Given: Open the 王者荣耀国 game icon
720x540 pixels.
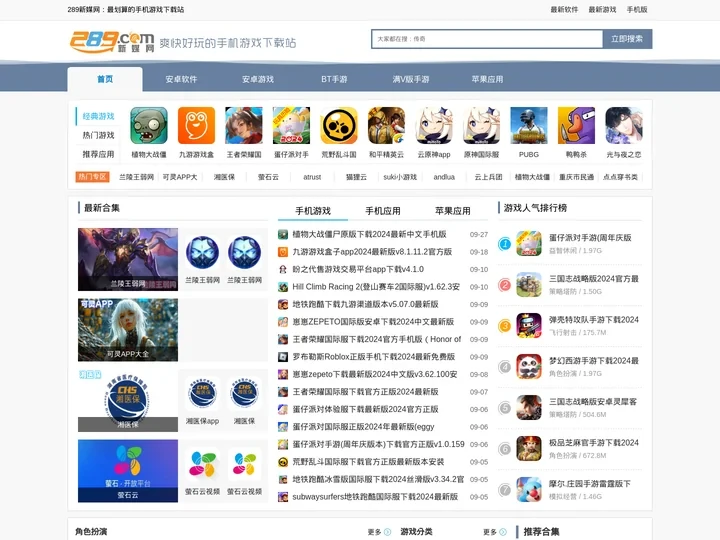Looking at the screenshot, I should point(244,125).
